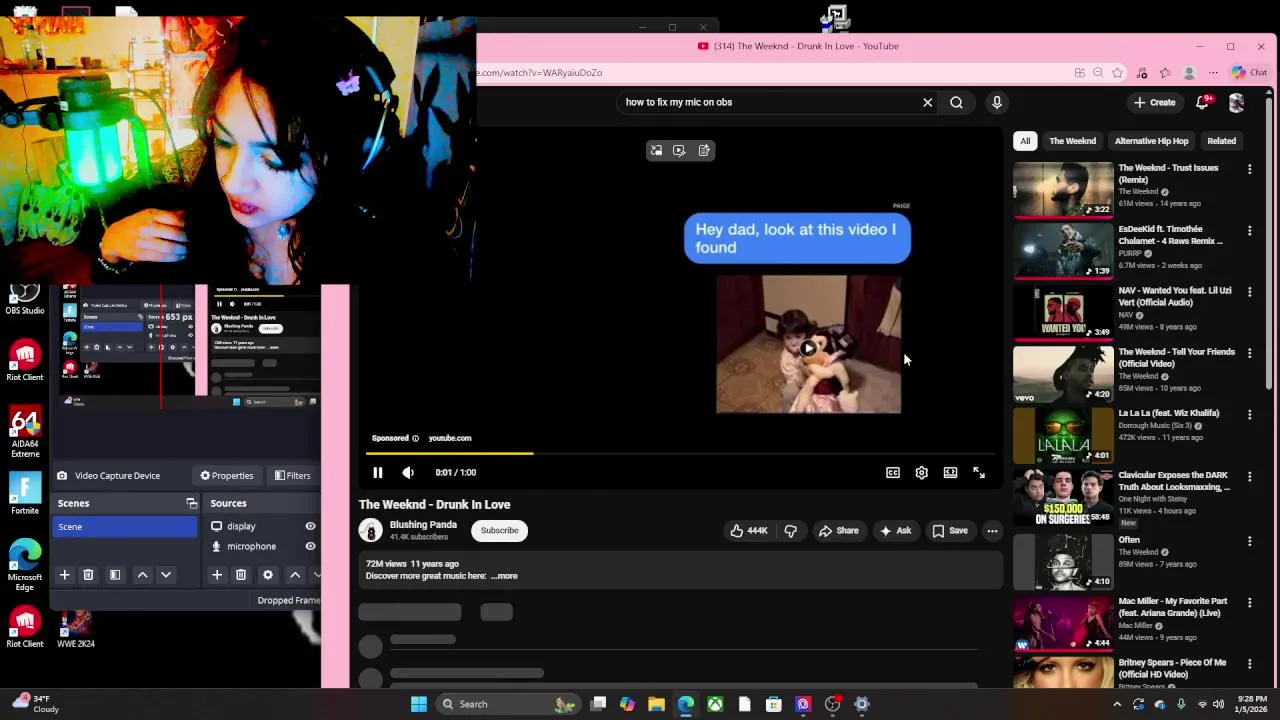Run the YouTube search with magnifier
1280x720 pixels.
point(957,102)
